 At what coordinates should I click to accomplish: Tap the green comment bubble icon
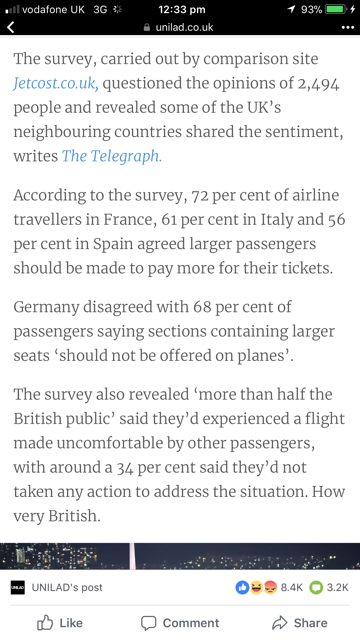pos(316,587)
